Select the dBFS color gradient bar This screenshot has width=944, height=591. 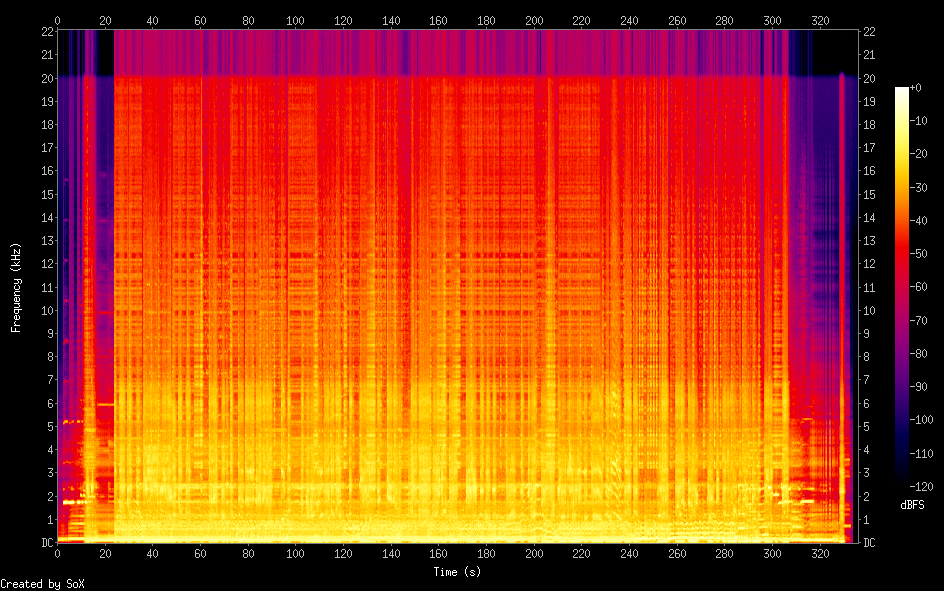click(x=901, y=287)
